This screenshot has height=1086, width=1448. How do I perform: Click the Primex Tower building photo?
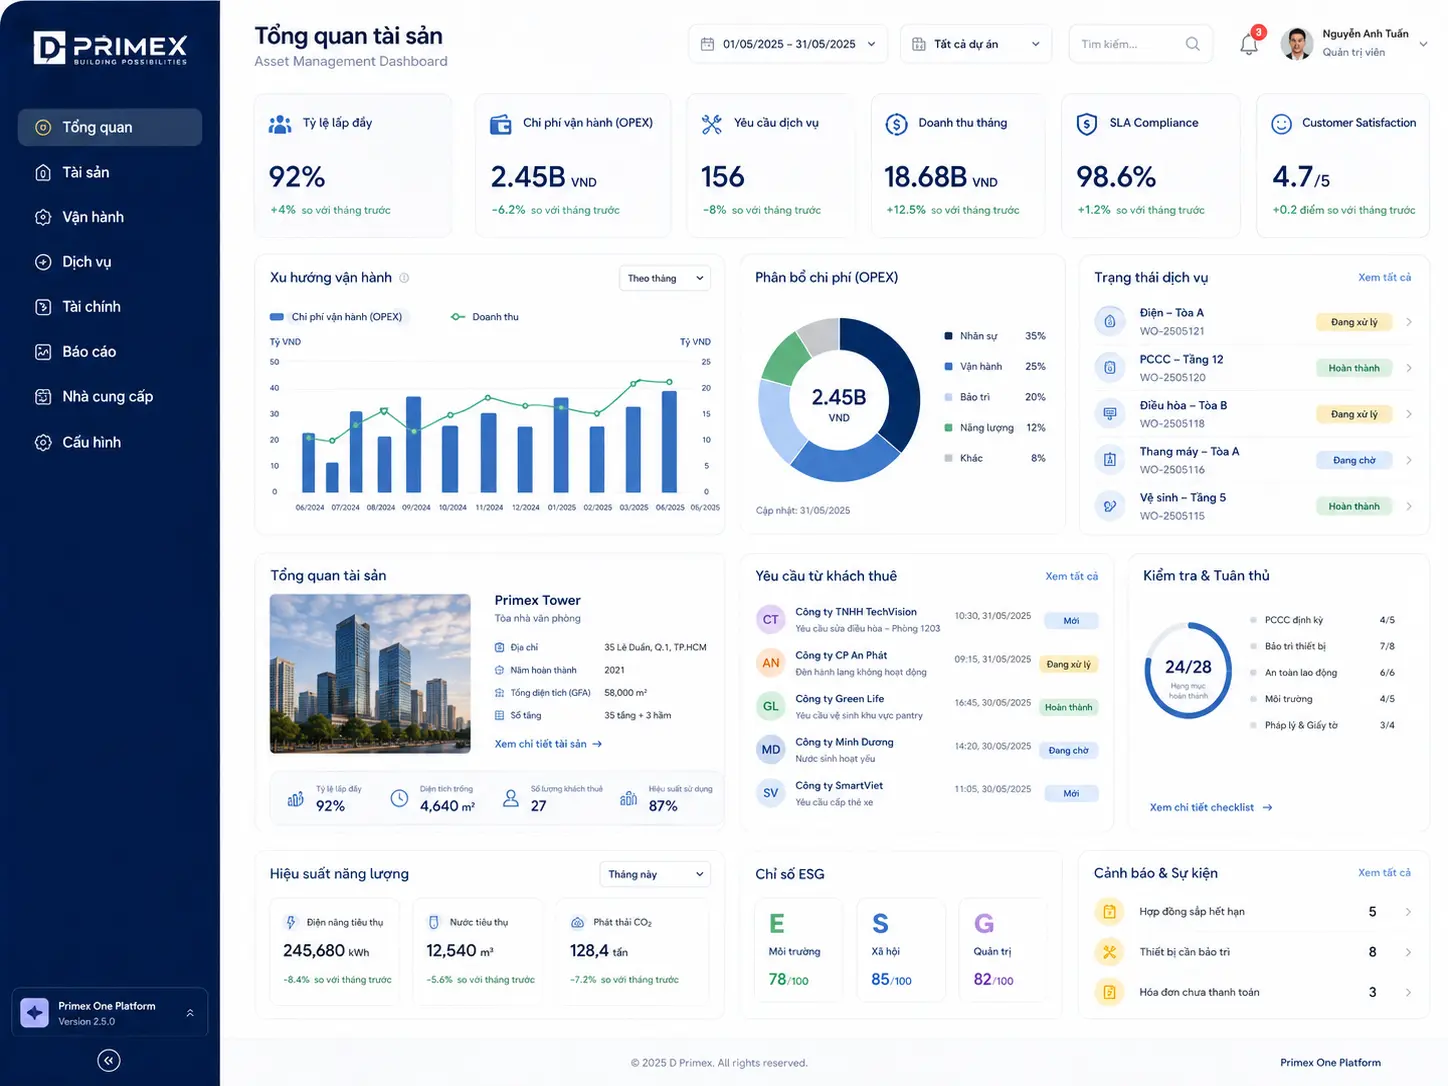(x=370, y=673)
